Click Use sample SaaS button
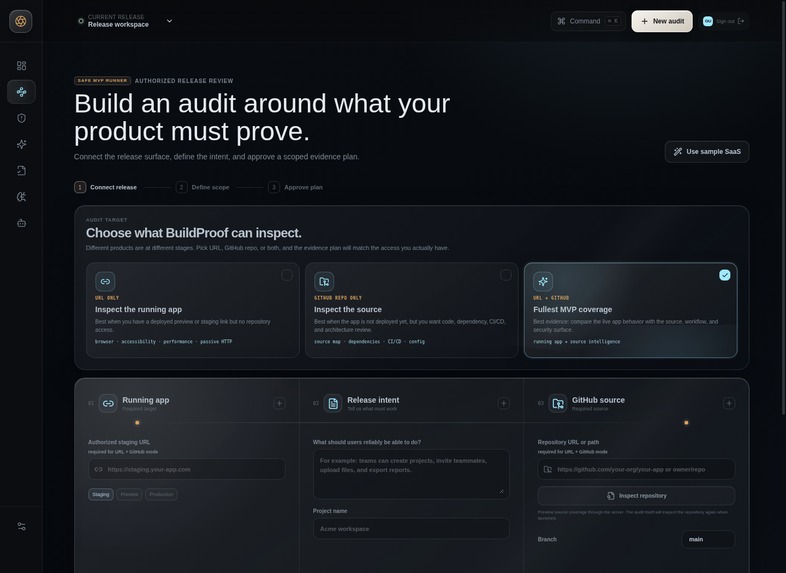 [707, 151]
